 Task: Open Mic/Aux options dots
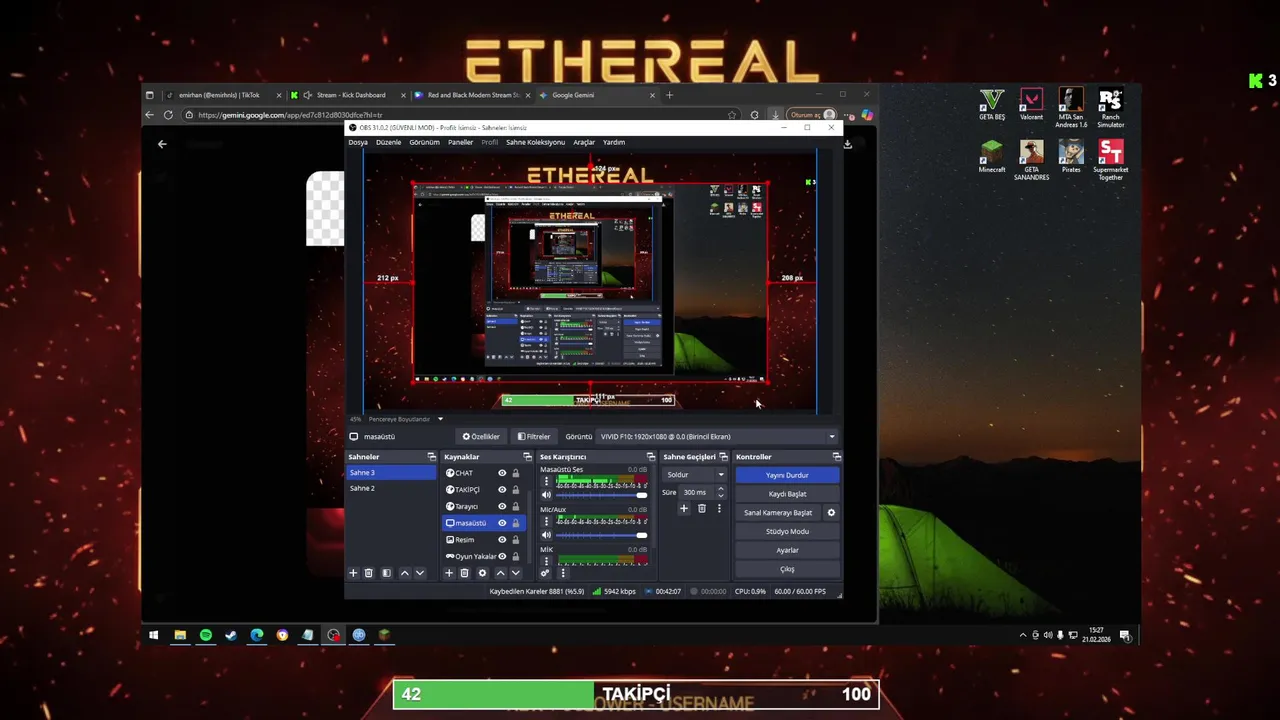[546, 522]
